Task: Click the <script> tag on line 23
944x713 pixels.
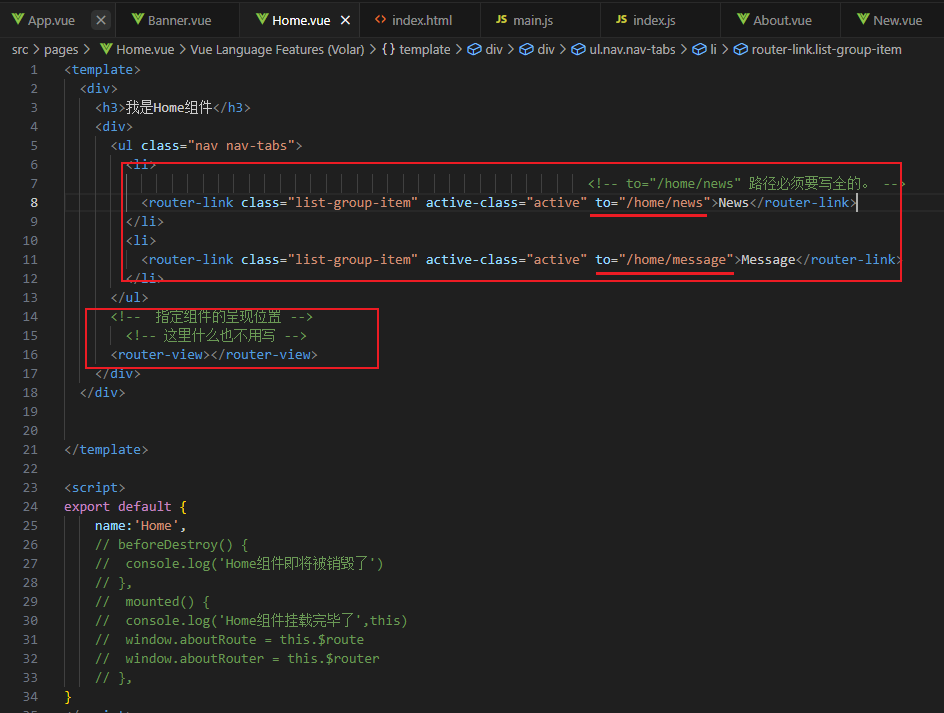Action: point(95,488)
